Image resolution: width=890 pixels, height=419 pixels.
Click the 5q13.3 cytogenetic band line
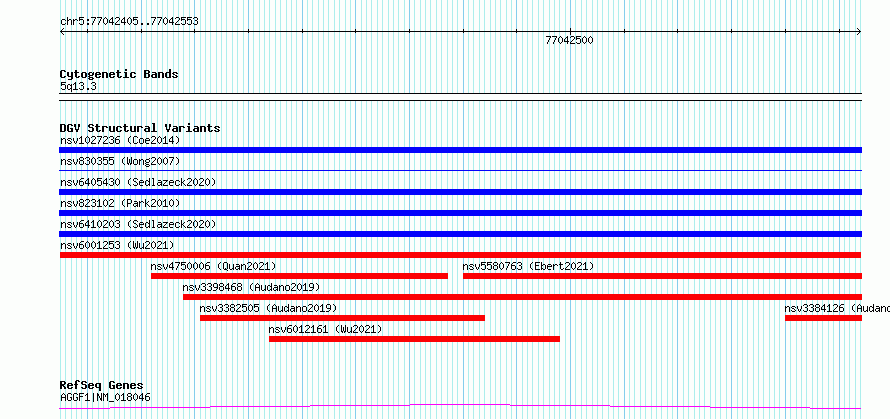(x=460, y=97)
